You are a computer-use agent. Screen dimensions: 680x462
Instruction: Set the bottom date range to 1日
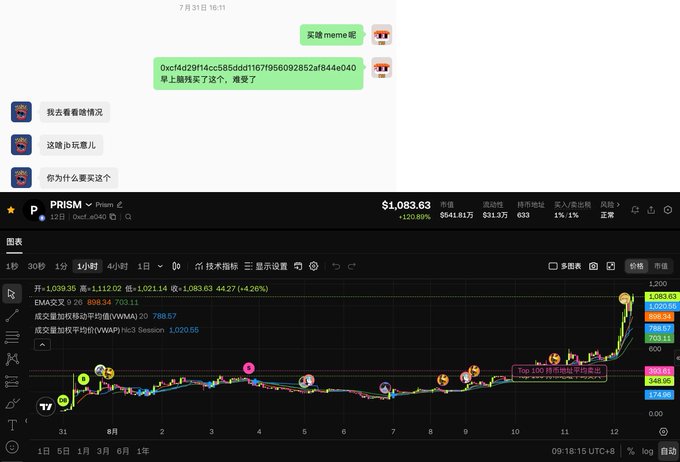[43, 451]
